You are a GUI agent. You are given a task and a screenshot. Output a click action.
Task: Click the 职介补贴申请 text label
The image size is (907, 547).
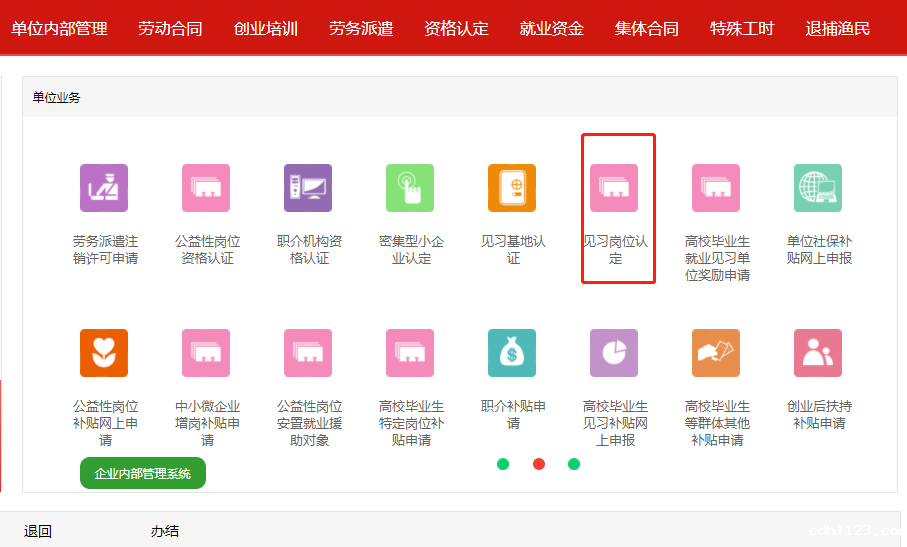513,415
